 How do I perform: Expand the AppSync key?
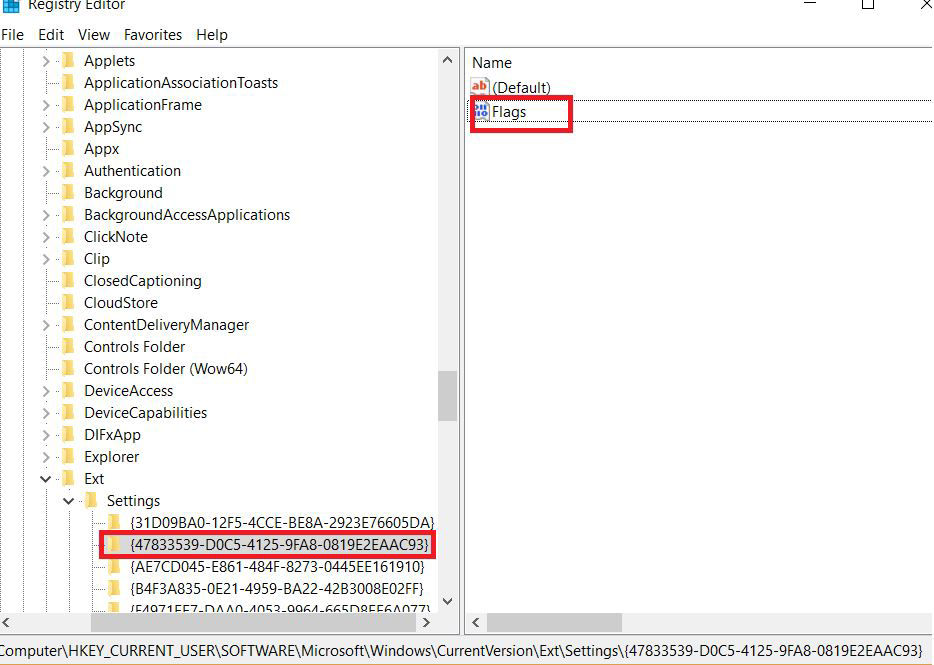point(46,128)
